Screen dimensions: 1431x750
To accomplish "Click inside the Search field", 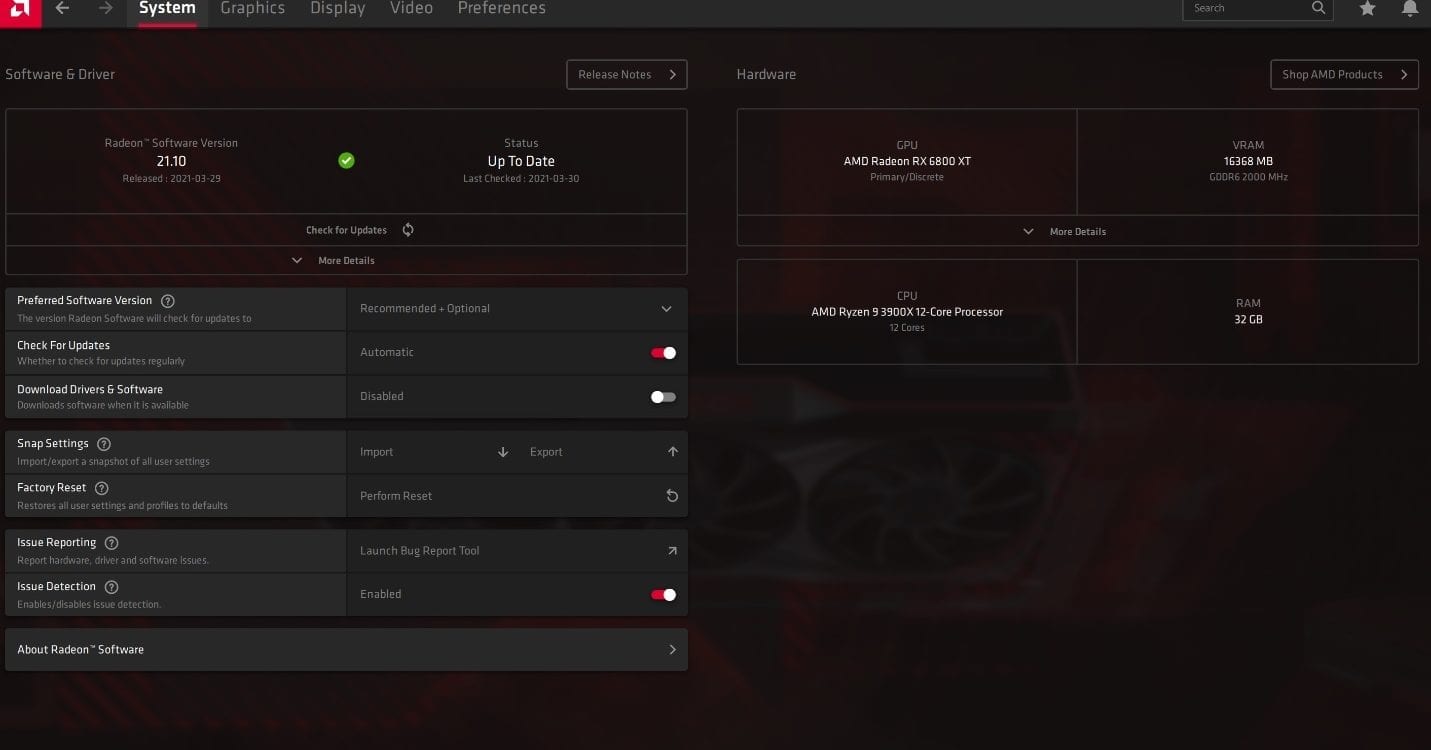I will [x=1248, y=9].
